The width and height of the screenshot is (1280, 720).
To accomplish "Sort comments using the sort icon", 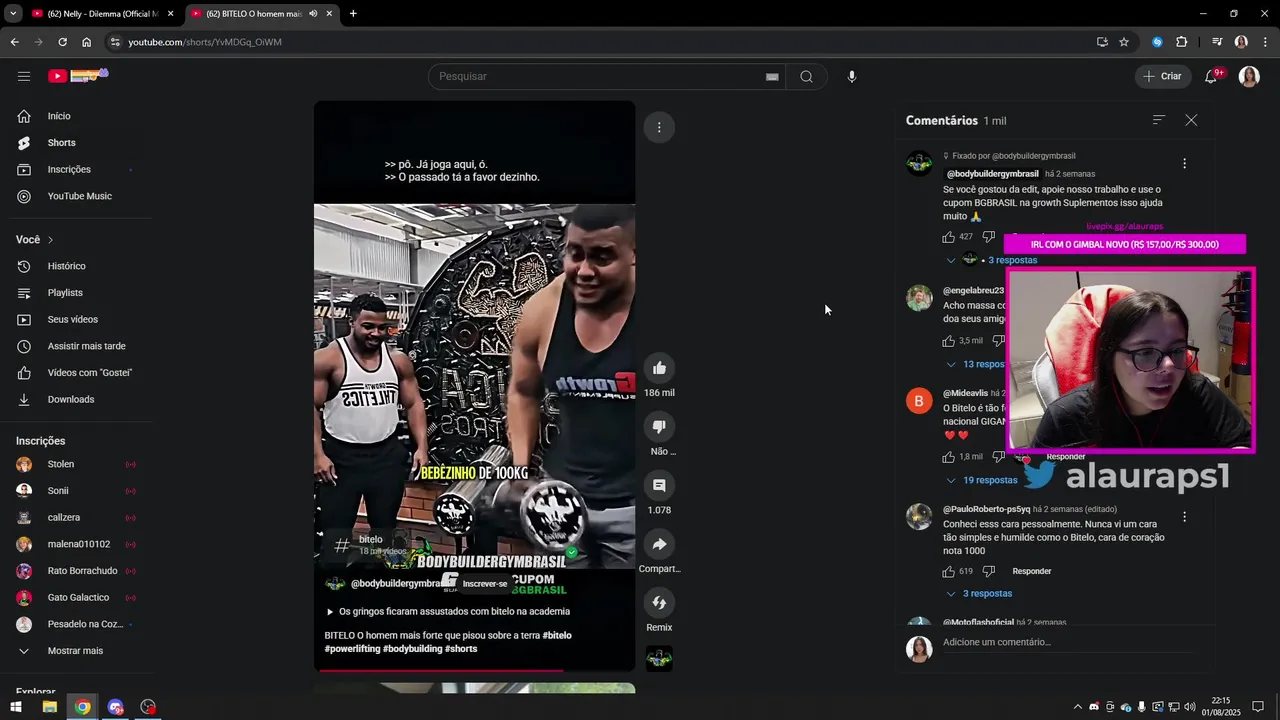I will (1159, 120).
